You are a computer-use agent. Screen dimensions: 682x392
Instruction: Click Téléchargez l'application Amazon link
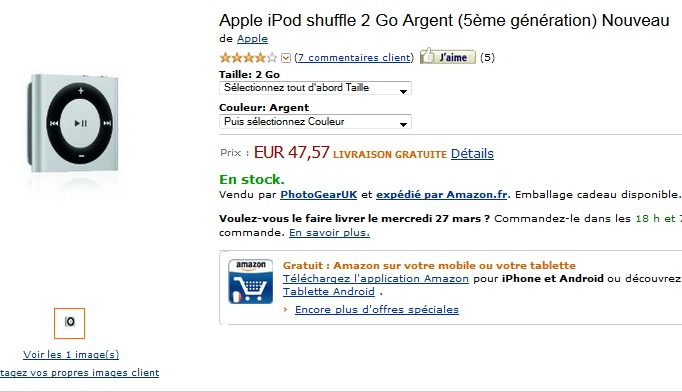click(x=376, y=278)
